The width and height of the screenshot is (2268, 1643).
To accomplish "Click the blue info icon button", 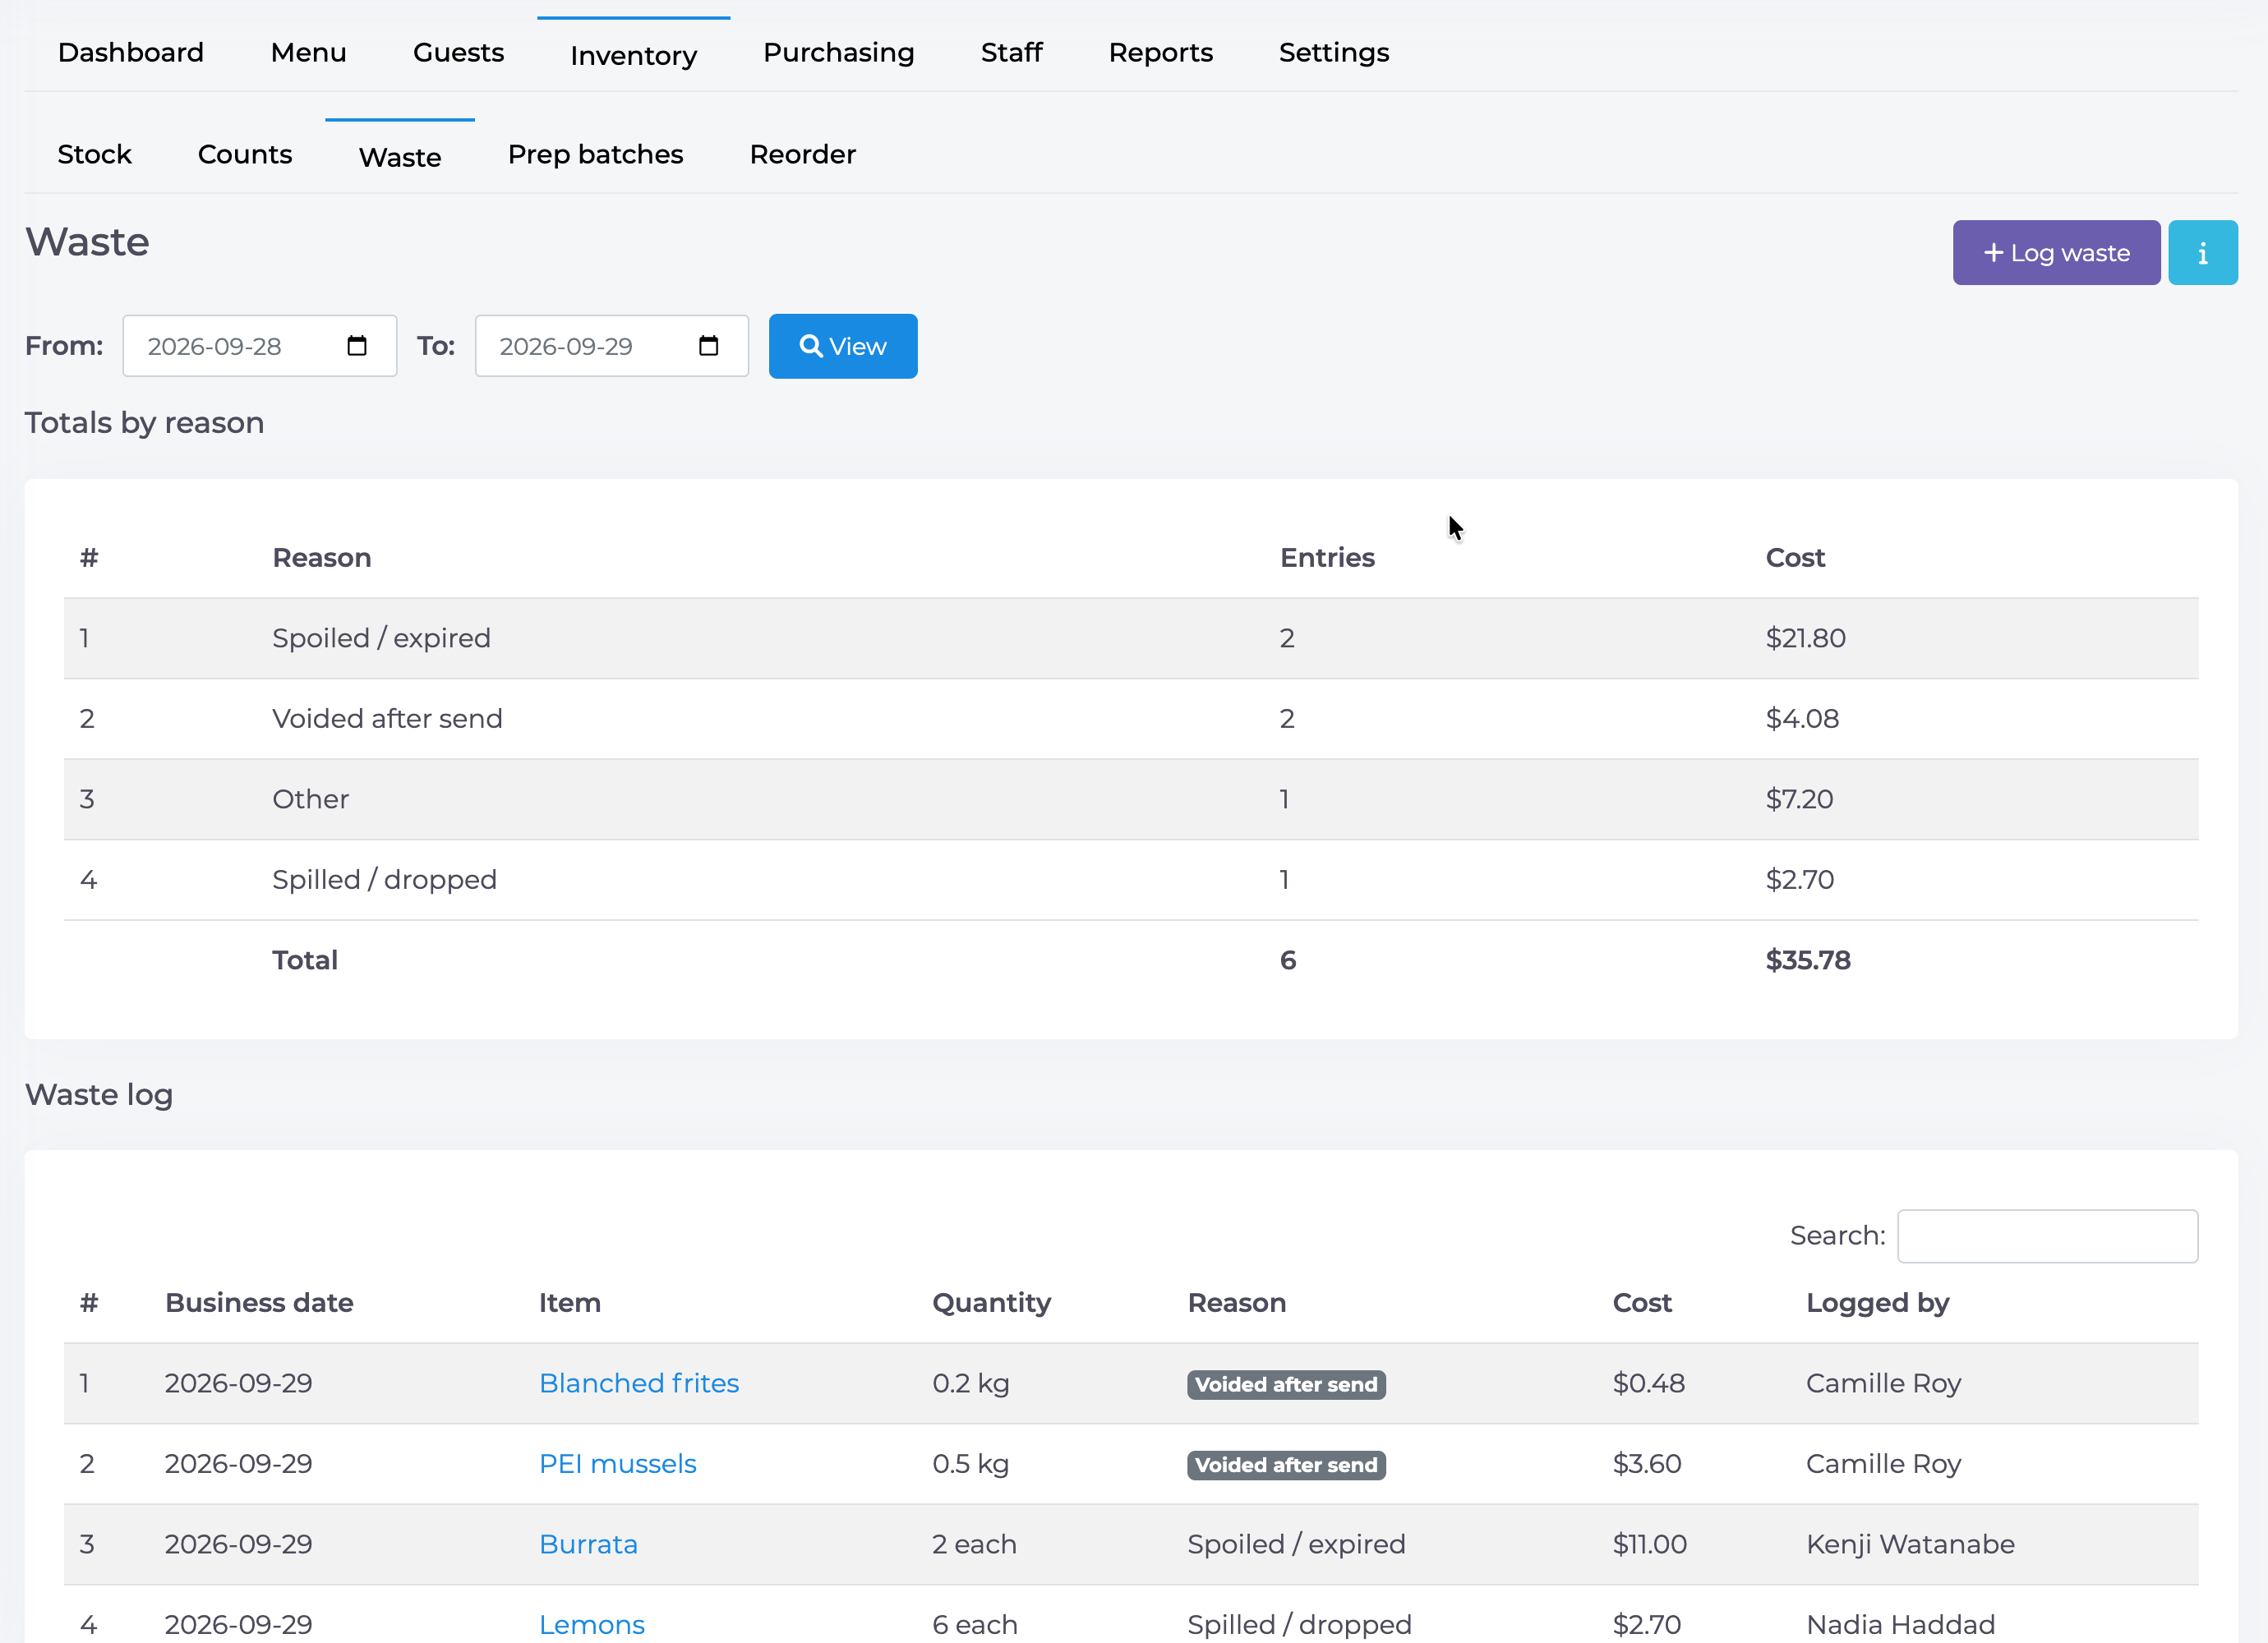I will pyautogui.click(x=2203, y=253).
